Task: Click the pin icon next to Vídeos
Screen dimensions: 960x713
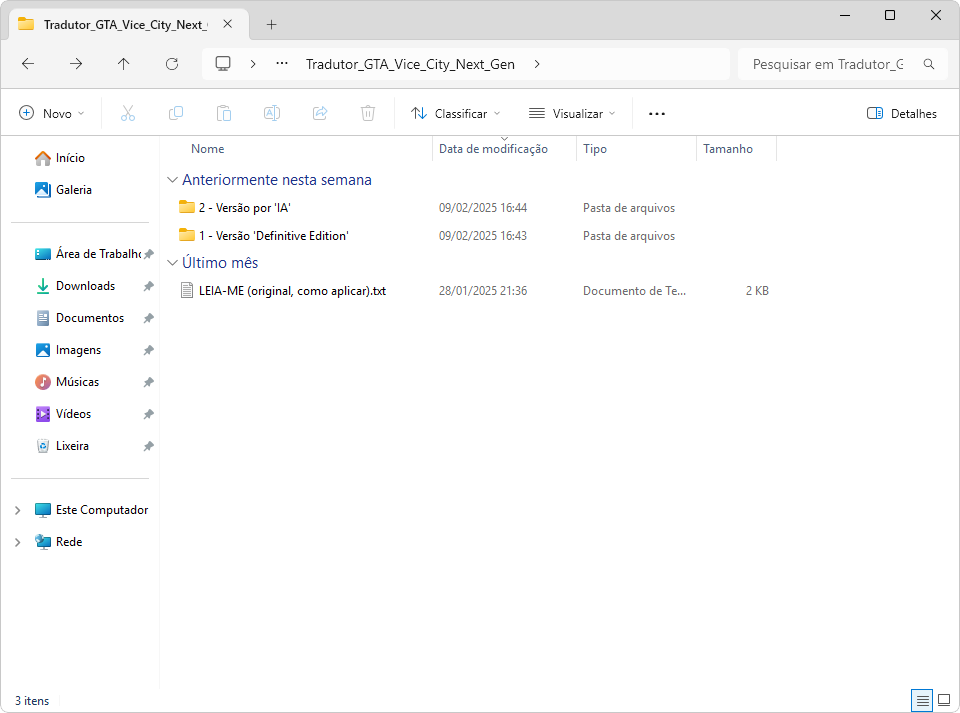Action: tap(148, 414)
